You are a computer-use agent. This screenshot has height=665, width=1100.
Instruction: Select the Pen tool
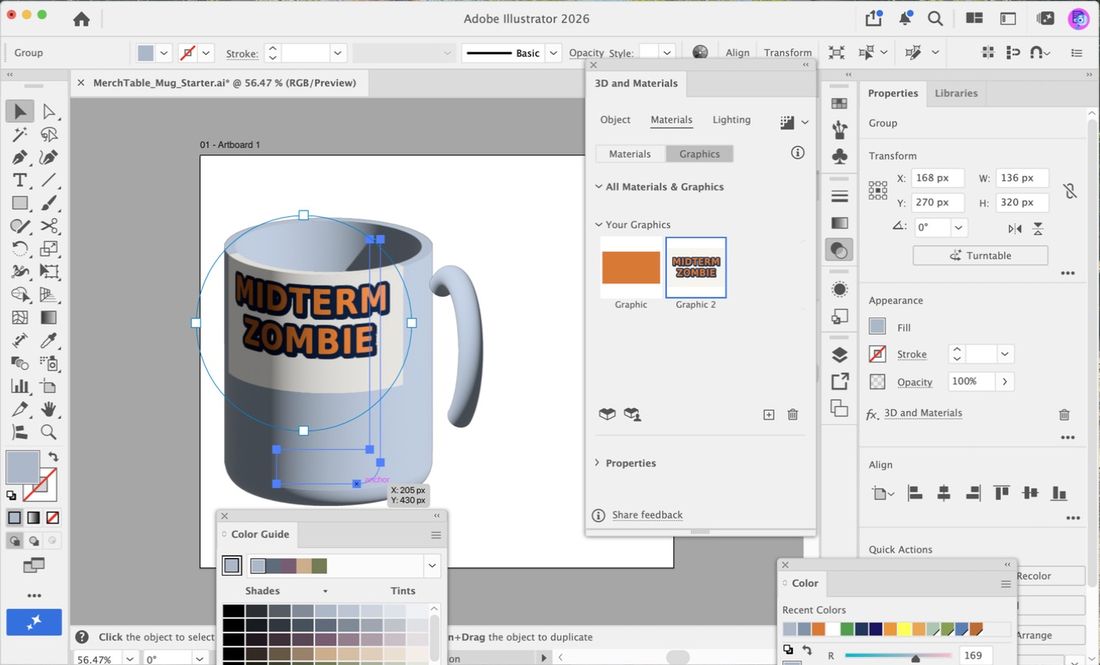(20, 157)
